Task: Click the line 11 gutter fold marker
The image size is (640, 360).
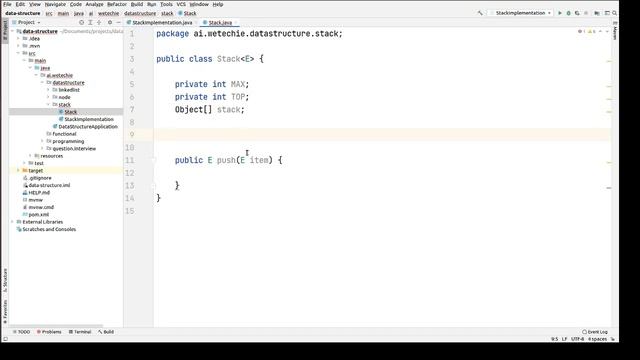Action: (154, 160)
